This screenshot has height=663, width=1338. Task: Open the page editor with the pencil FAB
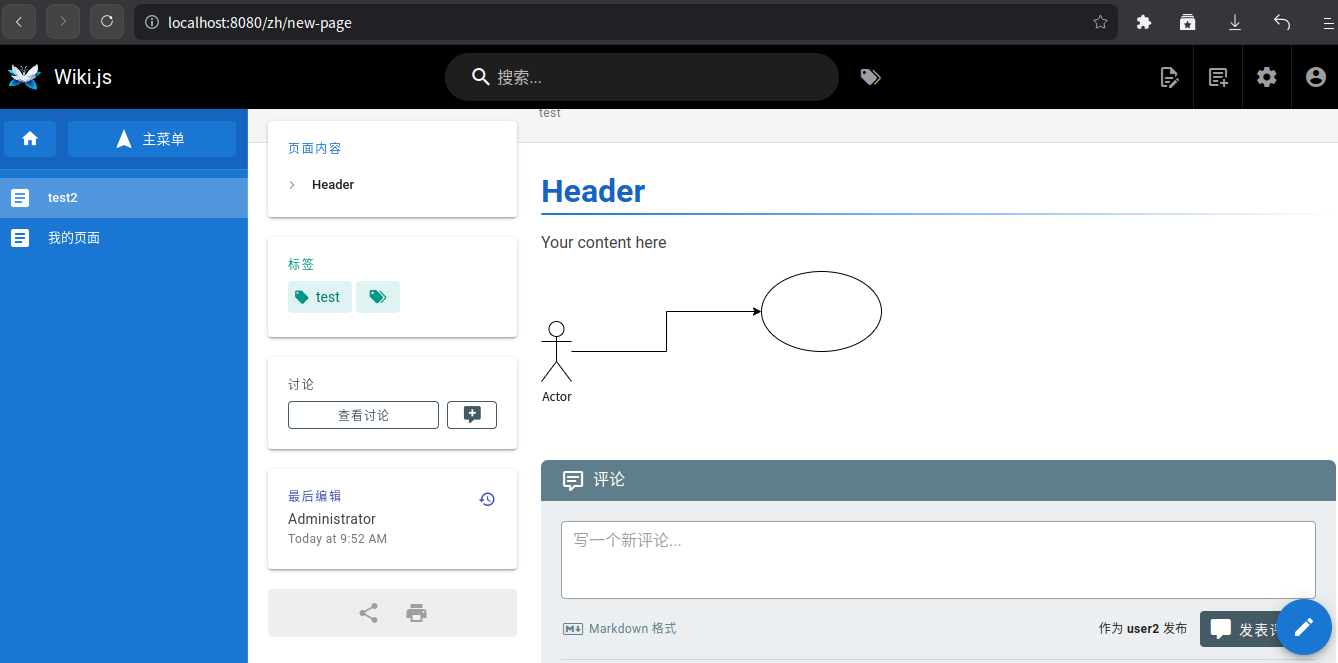coord(1303,627)
